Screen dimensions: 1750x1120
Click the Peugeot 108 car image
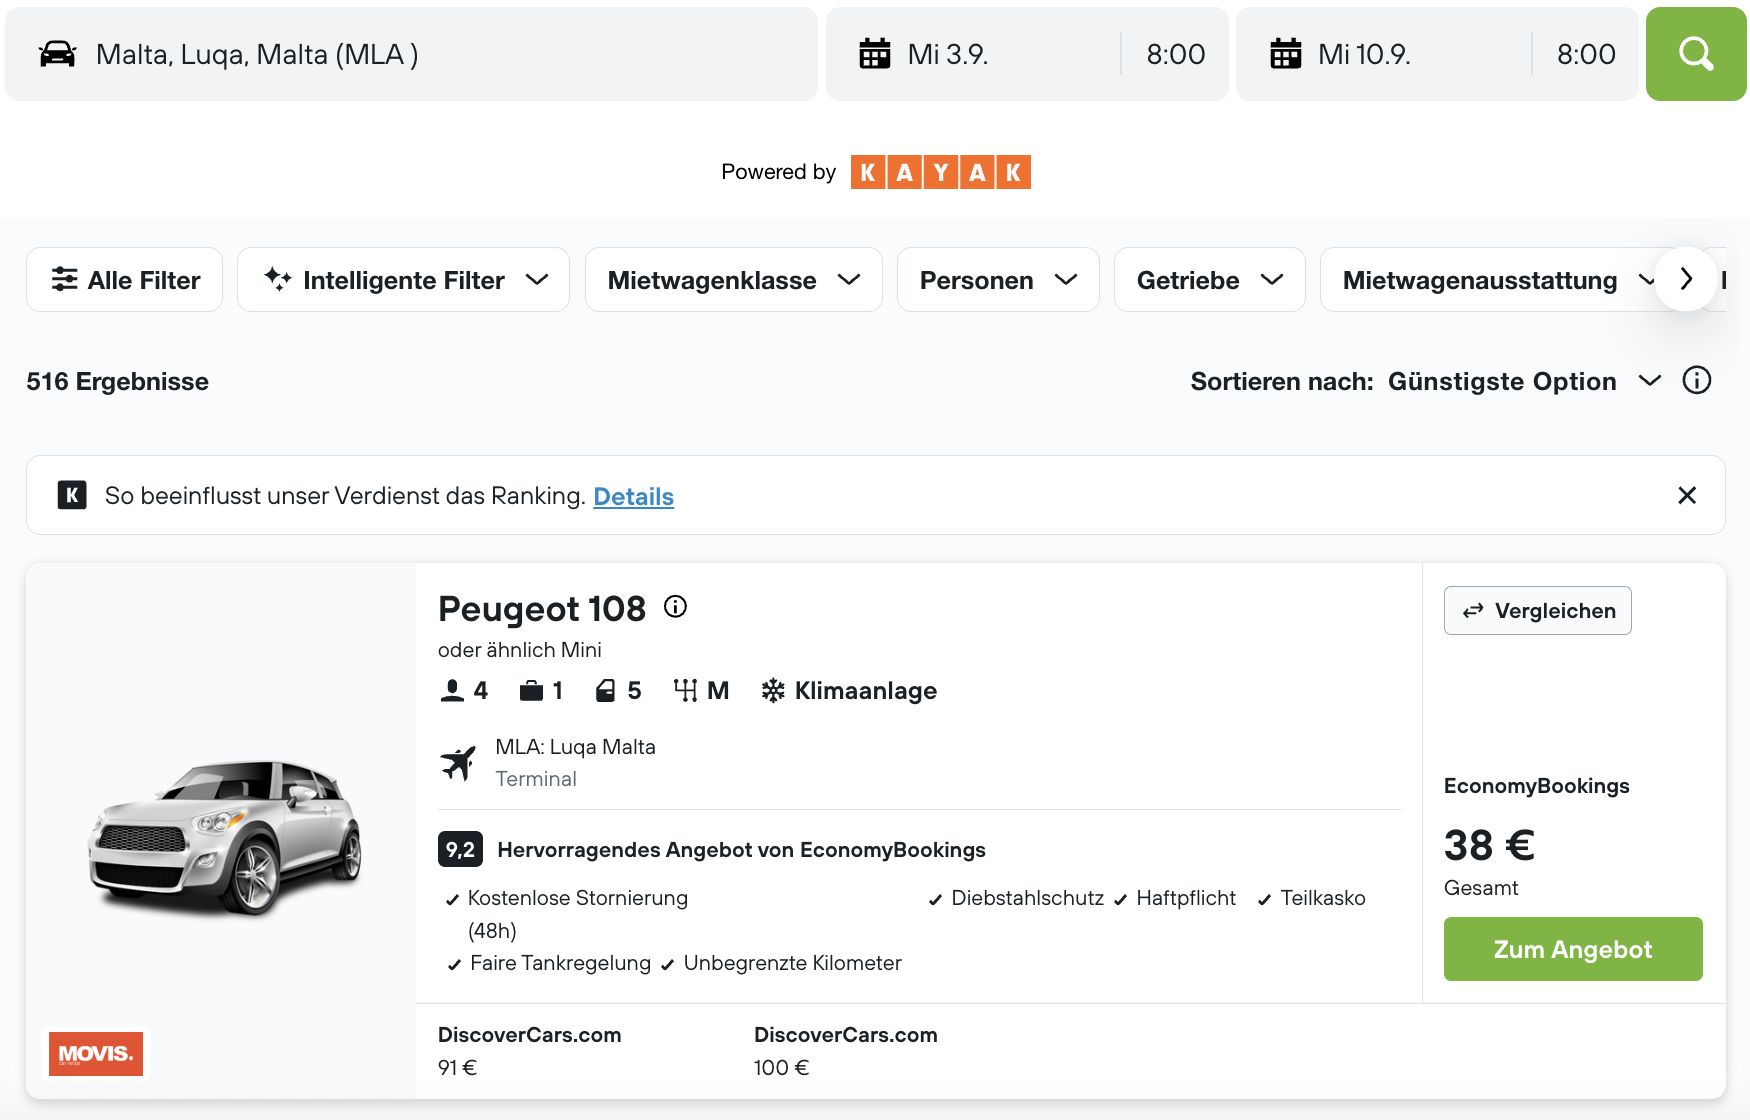click(x=225, y=837)
